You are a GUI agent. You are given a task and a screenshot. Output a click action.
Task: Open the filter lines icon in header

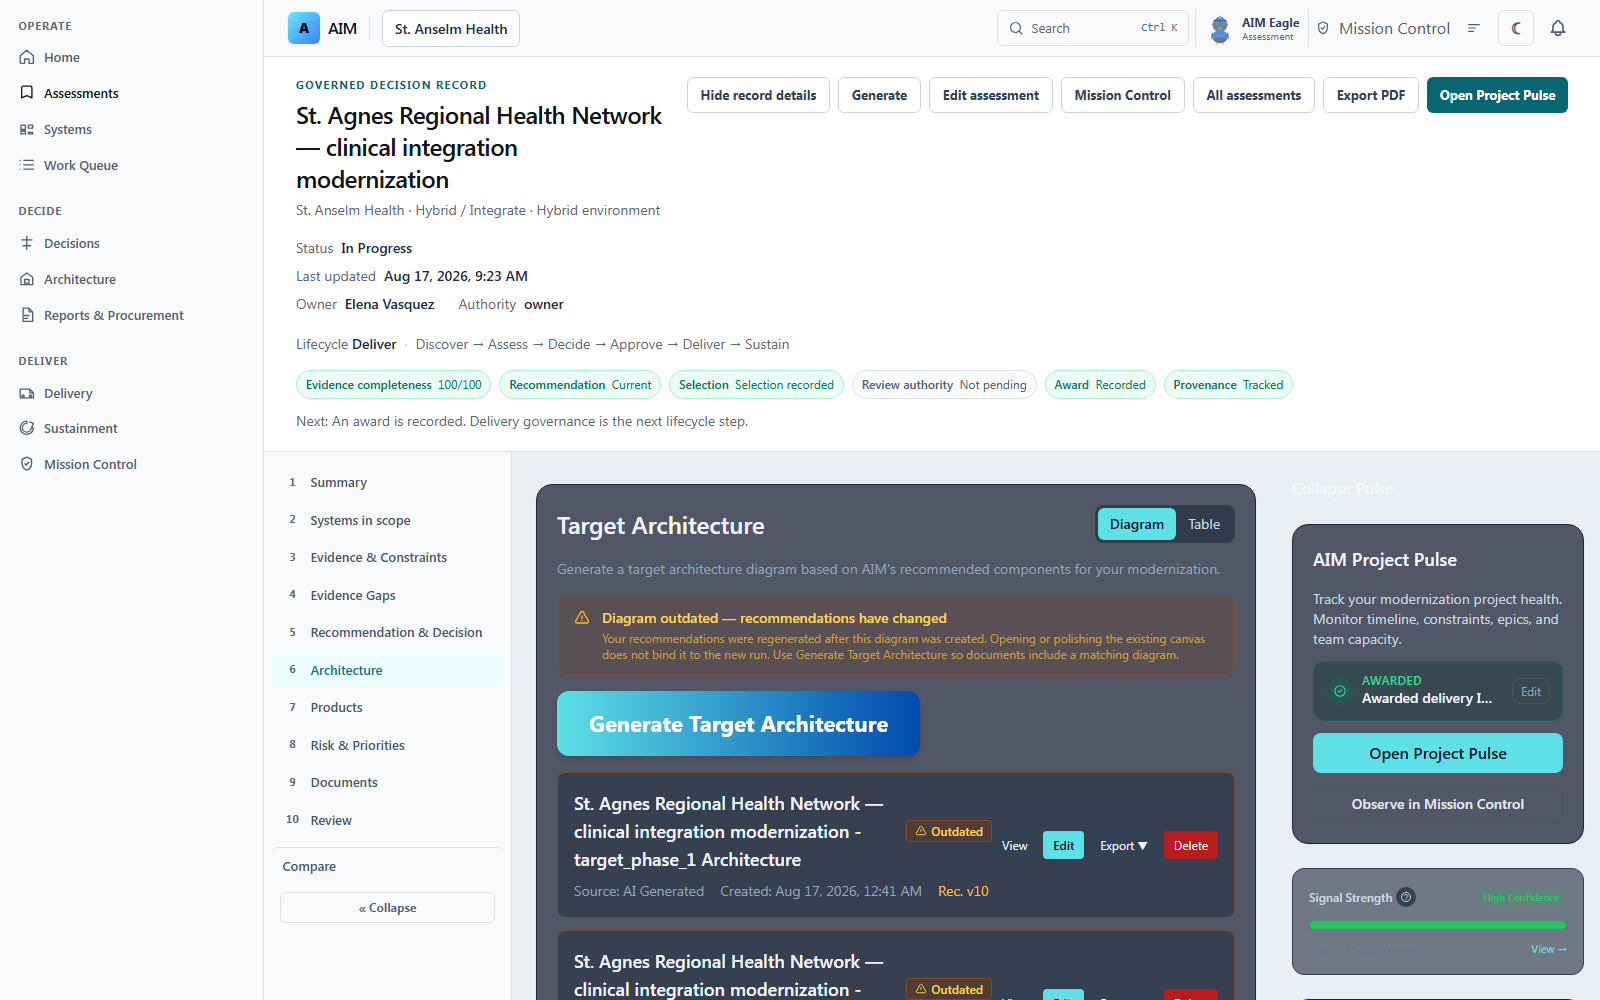(x=1473, y=28)
